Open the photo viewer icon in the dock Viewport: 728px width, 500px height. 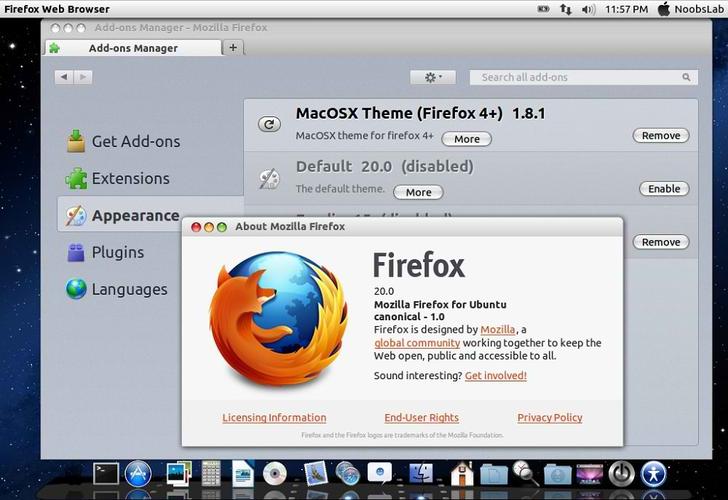(x=179, y=474)
